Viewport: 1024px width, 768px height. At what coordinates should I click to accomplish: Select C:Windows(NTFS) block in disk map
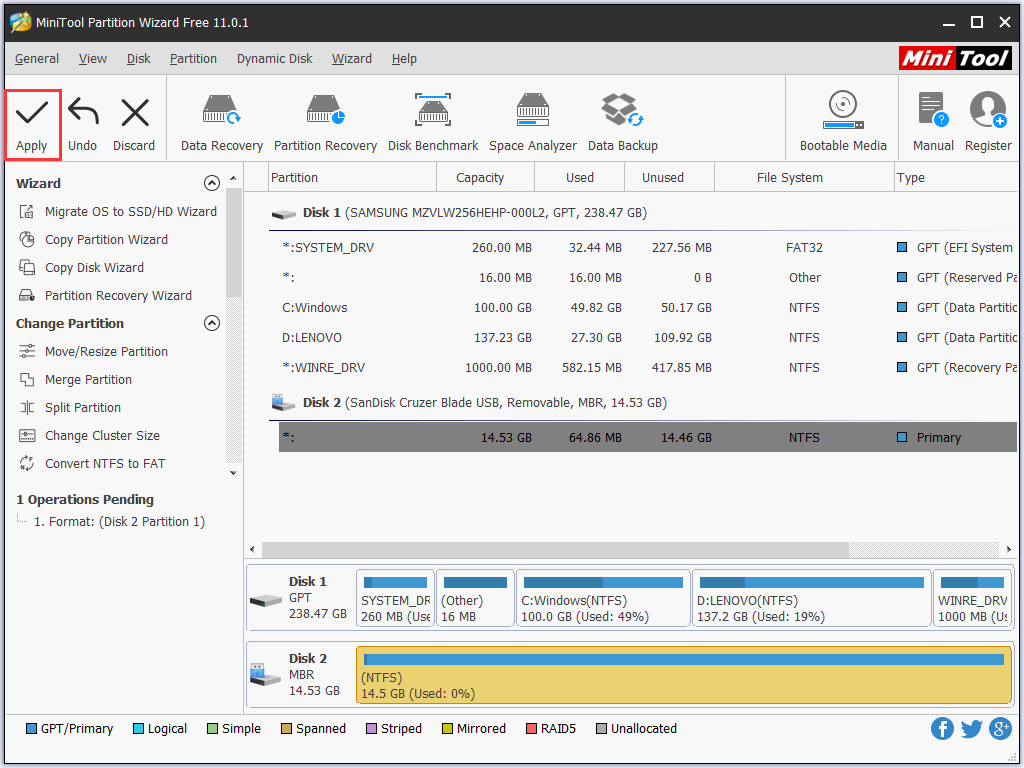point(603,598)
